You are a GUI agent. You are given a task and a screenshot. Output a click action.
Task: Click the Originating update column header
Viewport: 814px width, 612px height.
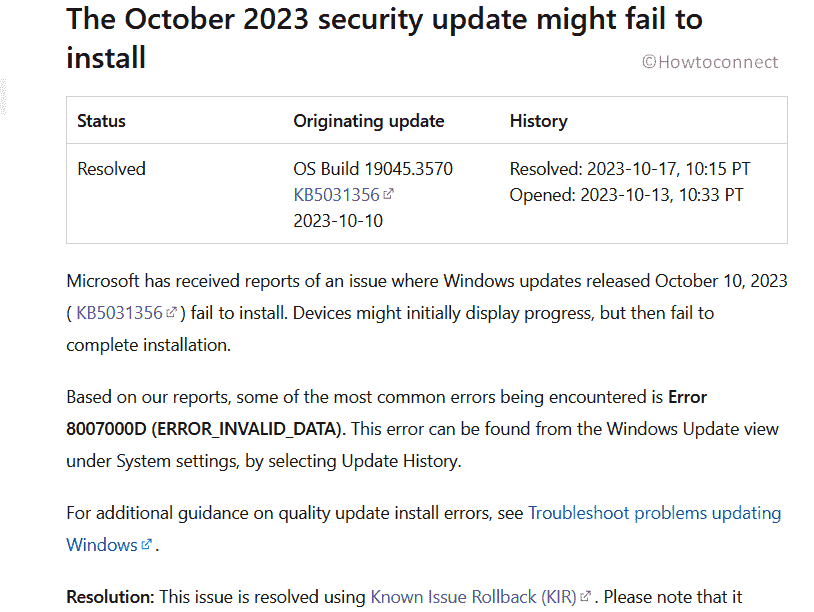pos(369,121)
